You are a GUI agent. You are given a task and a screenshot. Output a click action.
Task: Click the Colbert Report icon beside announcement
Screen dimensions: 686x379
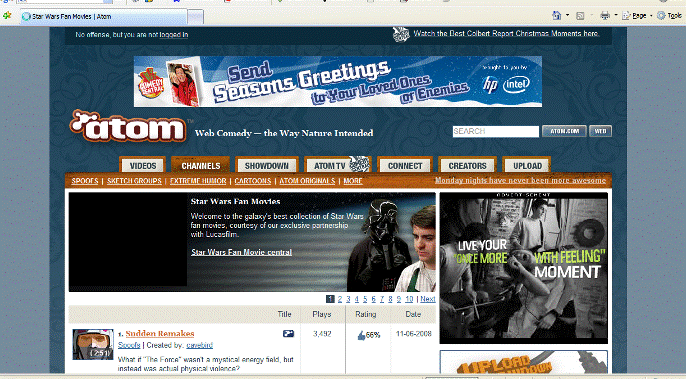point(401,34)
